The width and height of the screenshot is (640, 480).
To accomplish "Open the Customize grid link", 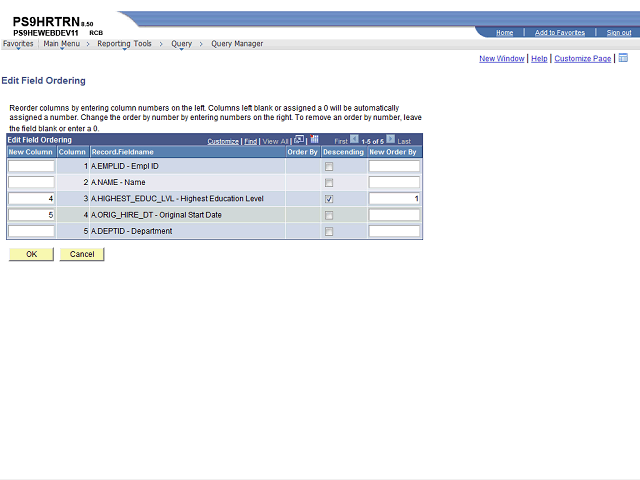I will [223, 141].
